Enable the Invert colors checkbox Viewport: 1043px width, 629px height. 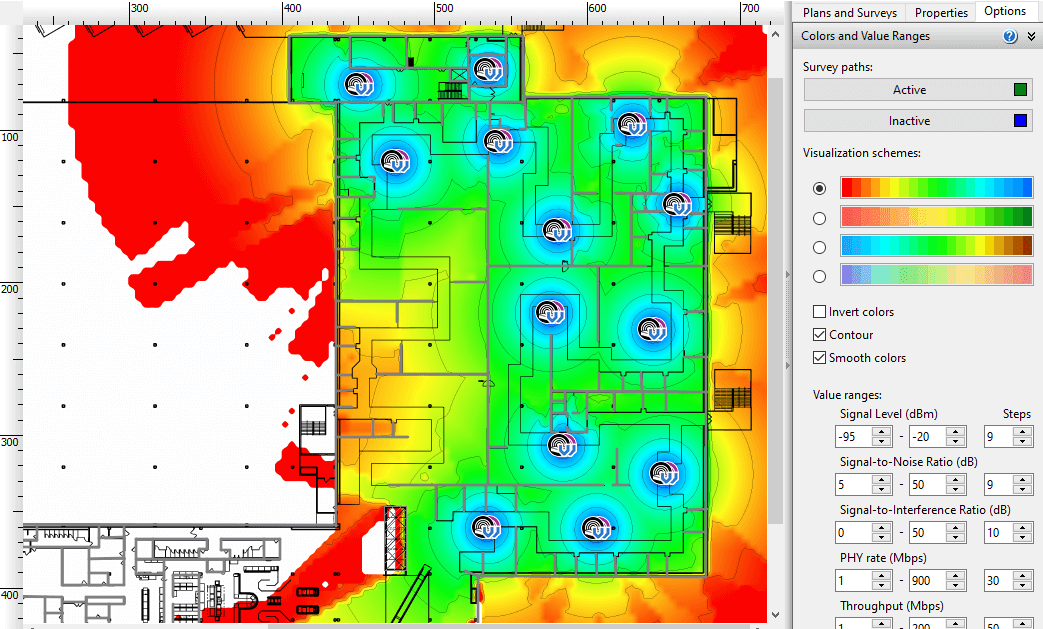click(820, 312)
